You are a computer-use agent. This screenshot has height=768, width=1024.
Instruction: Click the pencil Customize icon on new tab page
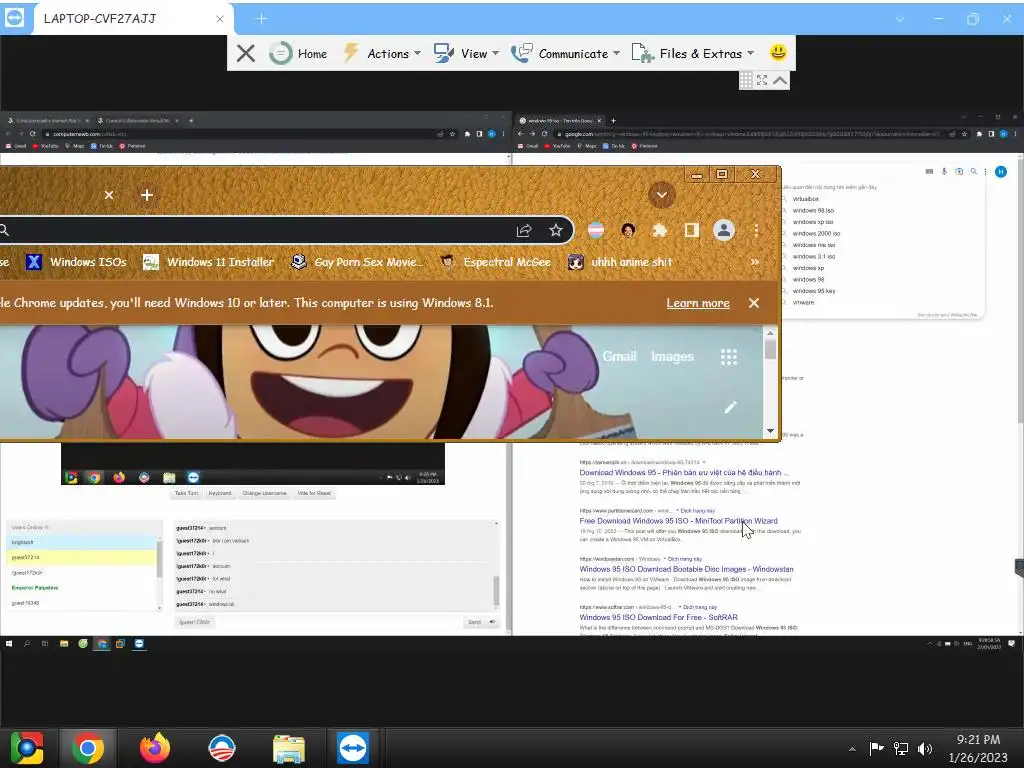click(730, 407)
